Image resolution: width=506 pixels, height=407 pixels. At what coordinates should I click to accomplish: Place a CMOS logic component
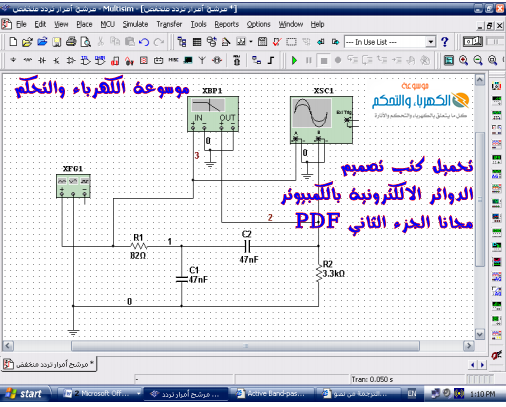click(x=100, y=60)
